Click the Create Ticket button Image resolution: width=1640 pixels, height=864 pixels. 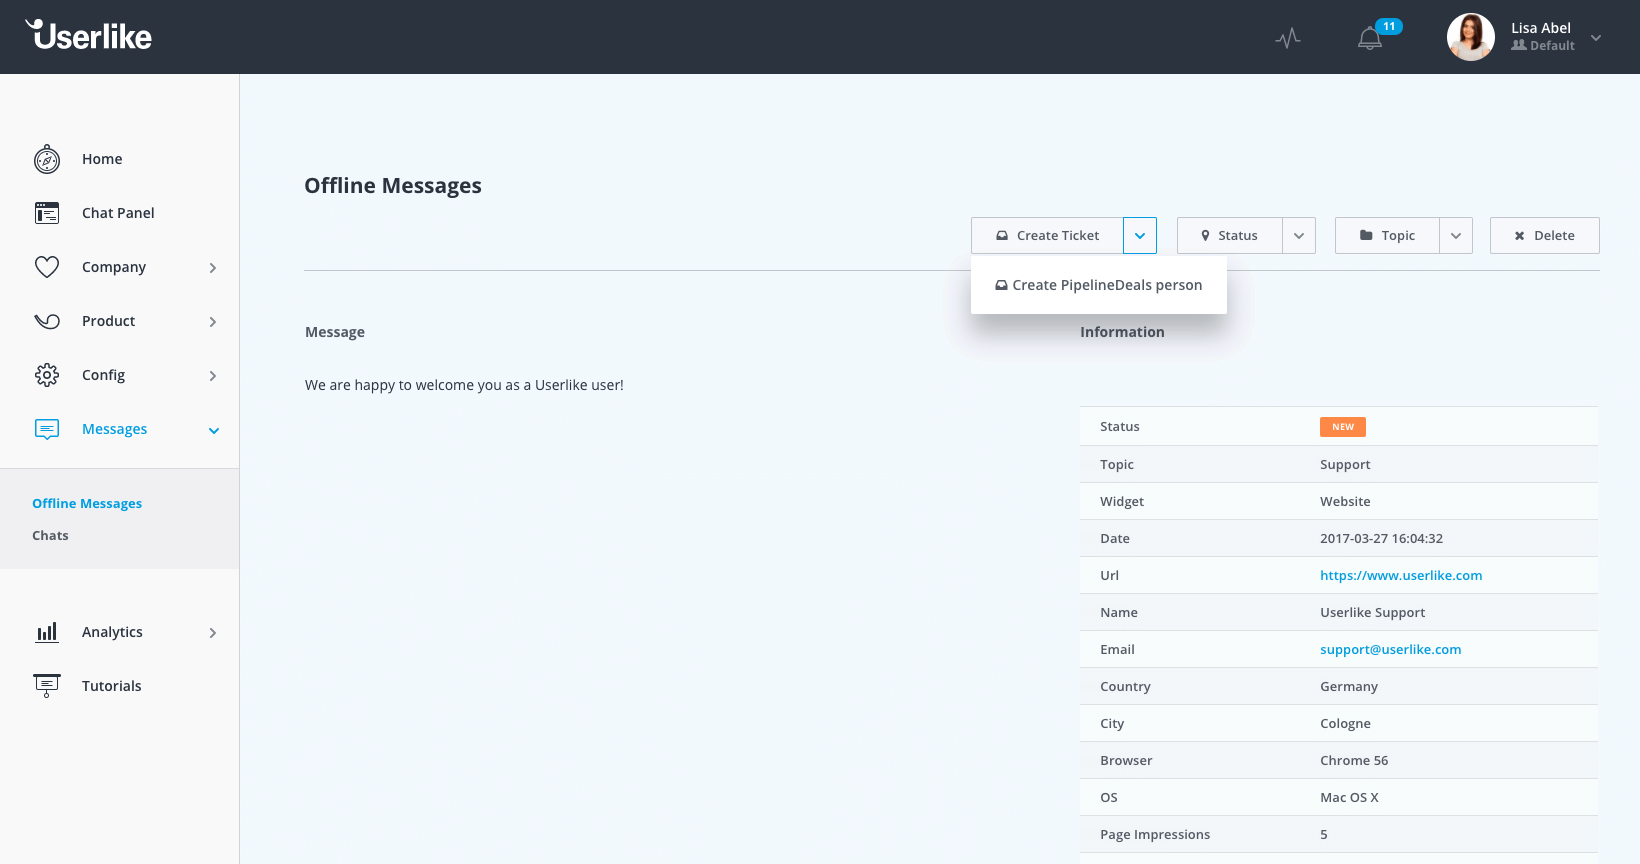click(1047, 235)
